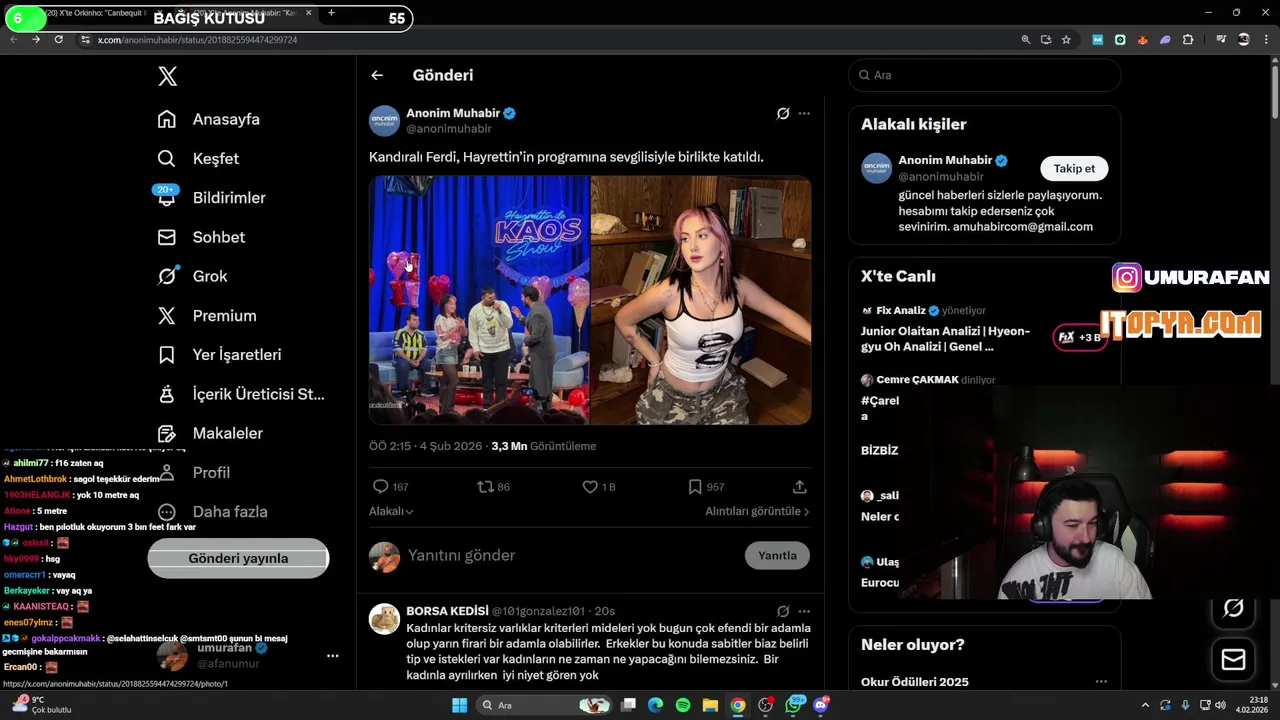Screen dimensions: 1280x720
Task: Open a new browser tab
Action: [x=331, y=13]
